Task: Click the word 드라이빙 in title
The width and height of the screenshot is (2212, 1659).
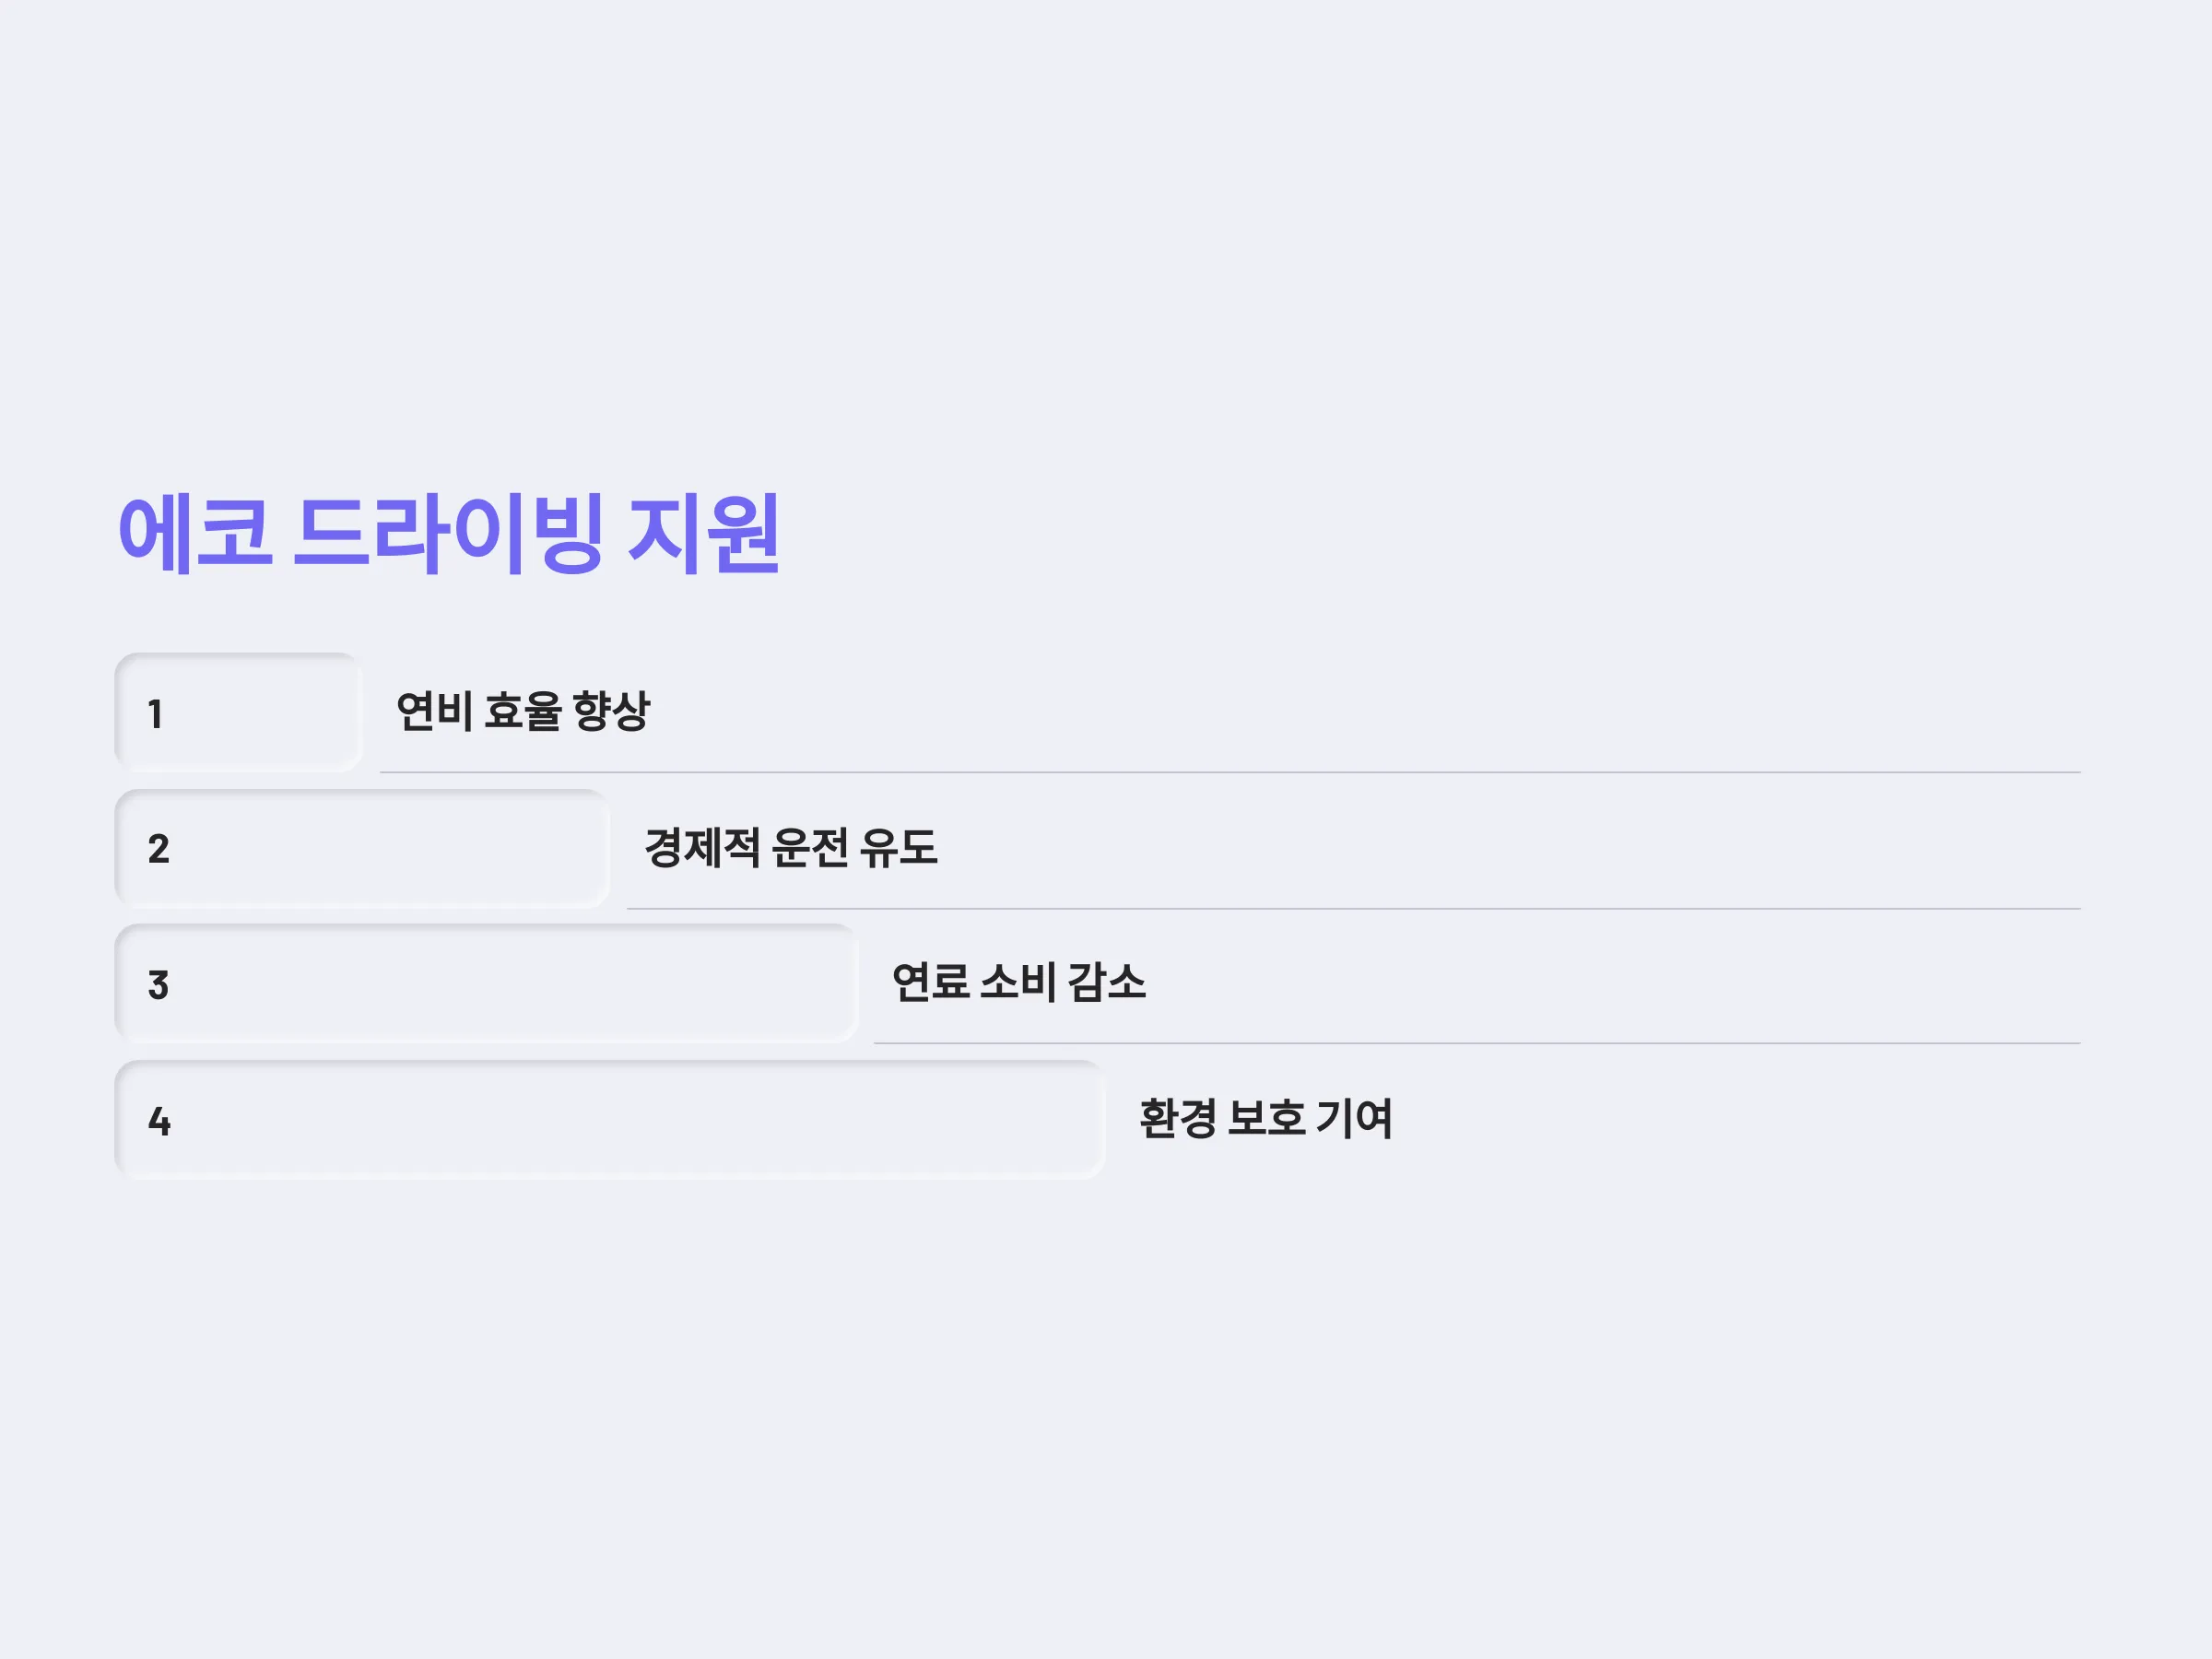Action: 449,533
